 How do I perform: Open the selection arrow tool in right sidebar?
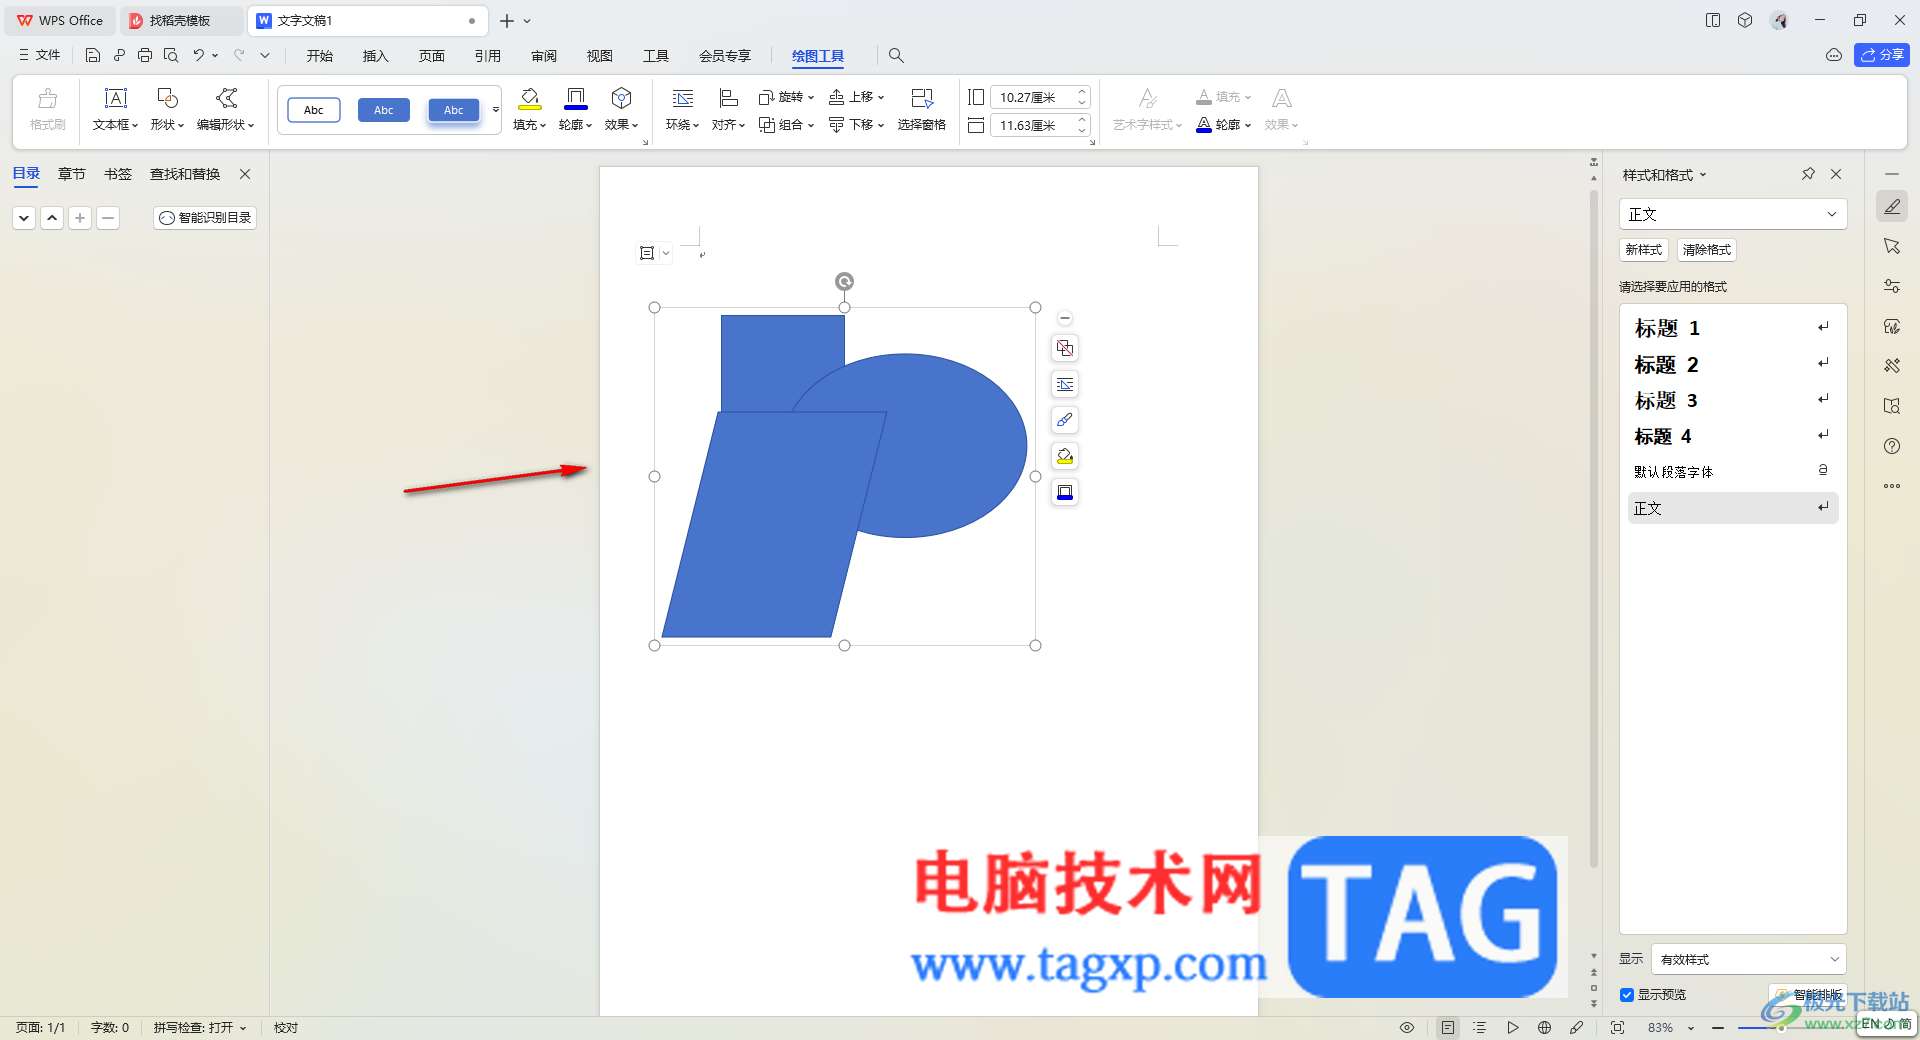(x=1892, y=246)
